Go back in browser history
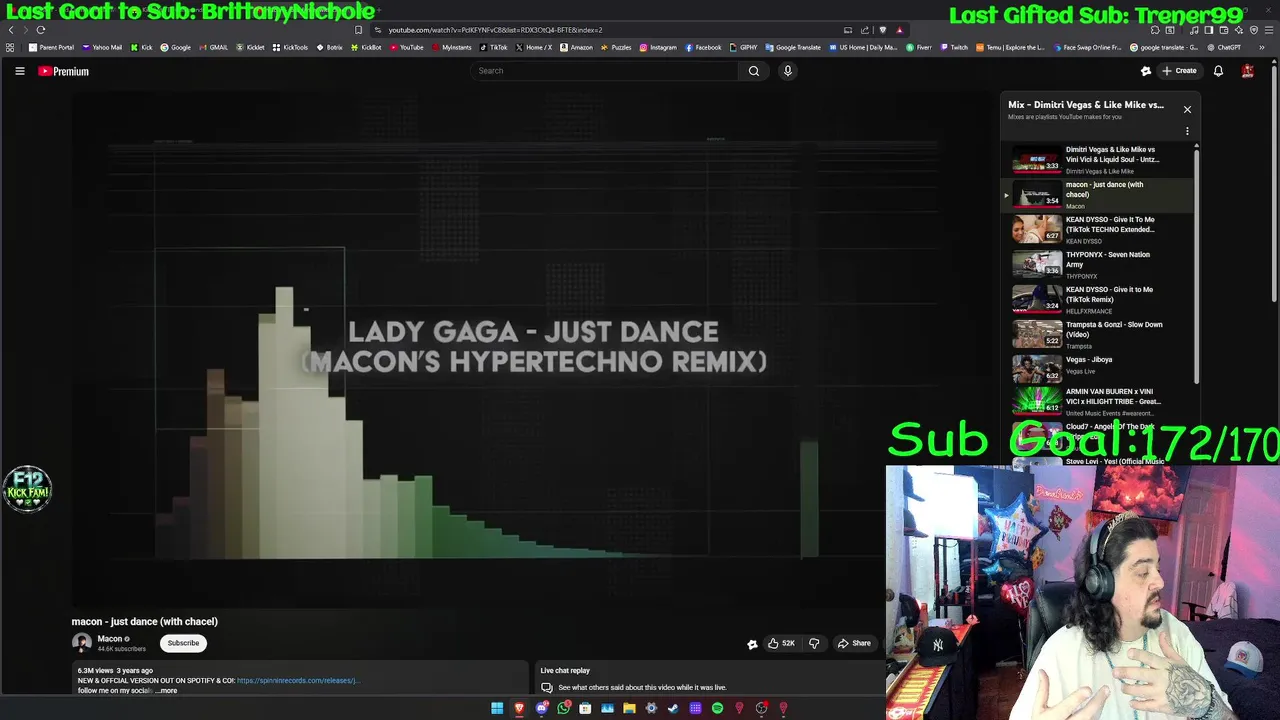1280x720 pixels. point(11,30)
